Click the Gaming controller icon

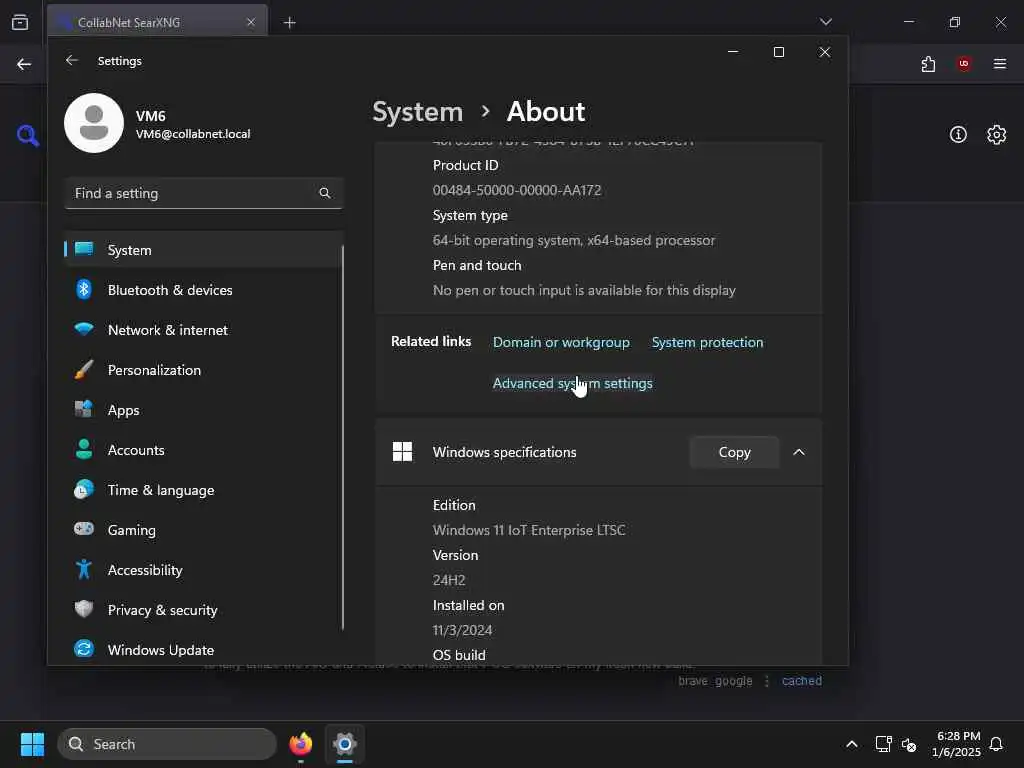[x=84, y=529]
